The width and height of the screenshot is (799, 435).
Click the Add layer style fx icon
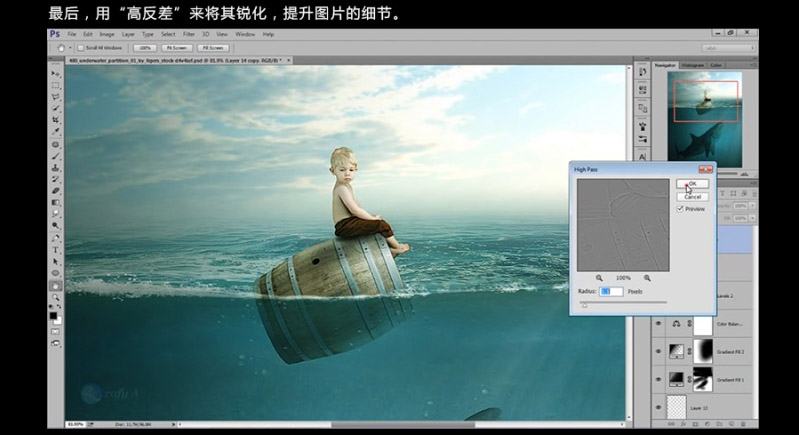click(x=683, y=424)
